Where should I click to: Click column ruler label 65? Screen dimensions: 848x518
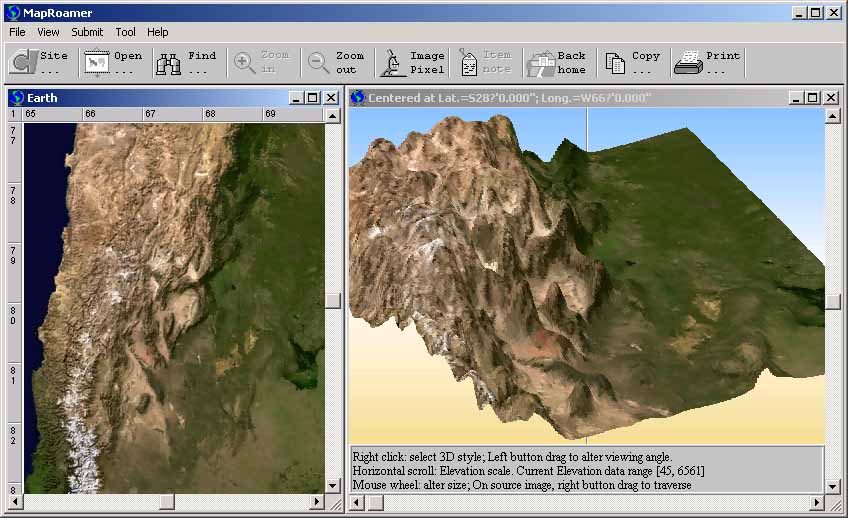click(30, 114)
